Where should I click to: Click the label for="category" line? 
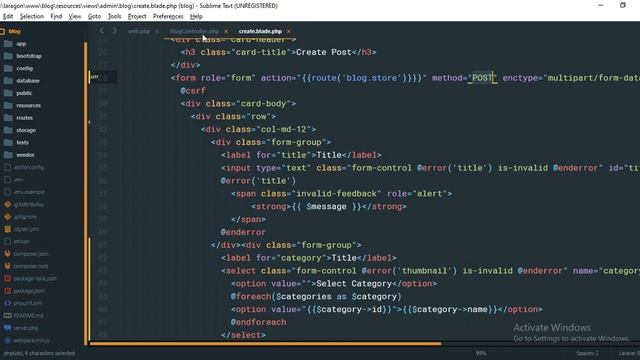point(309,258)
